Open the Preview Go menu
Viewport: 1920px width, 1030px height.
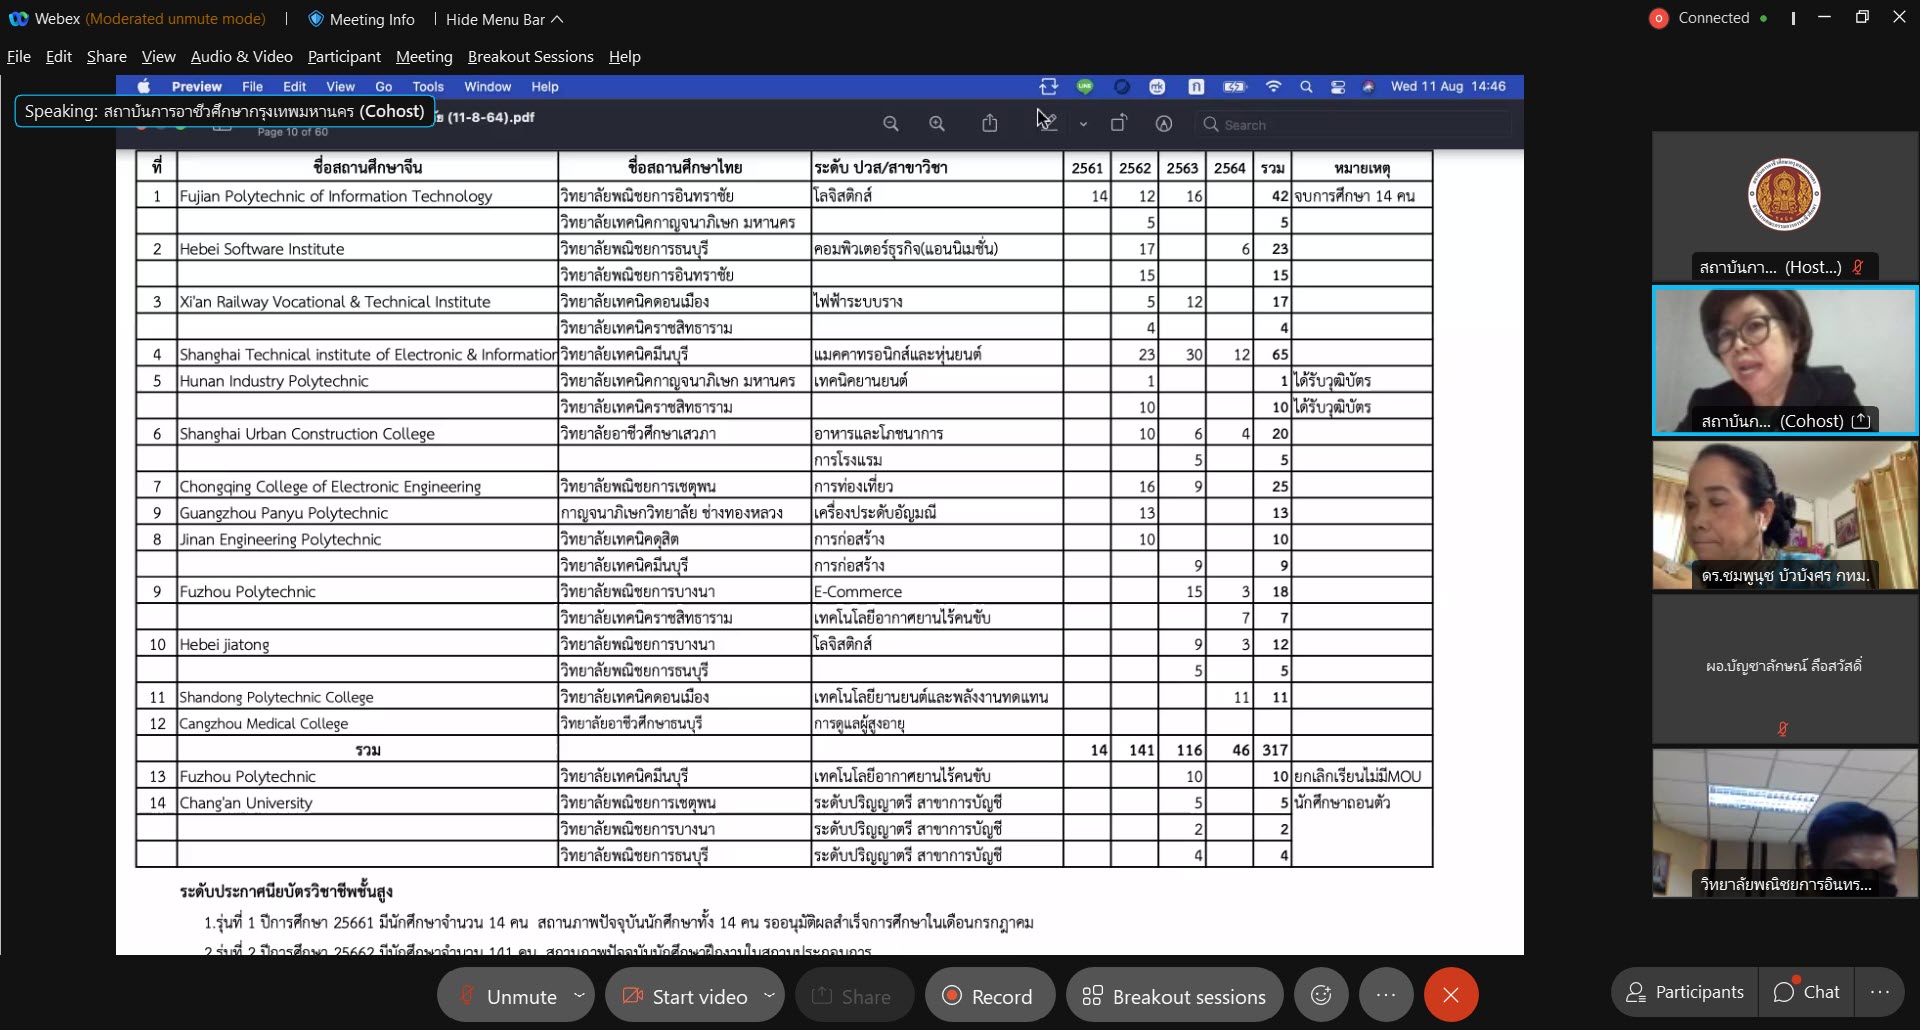[383, 87]
